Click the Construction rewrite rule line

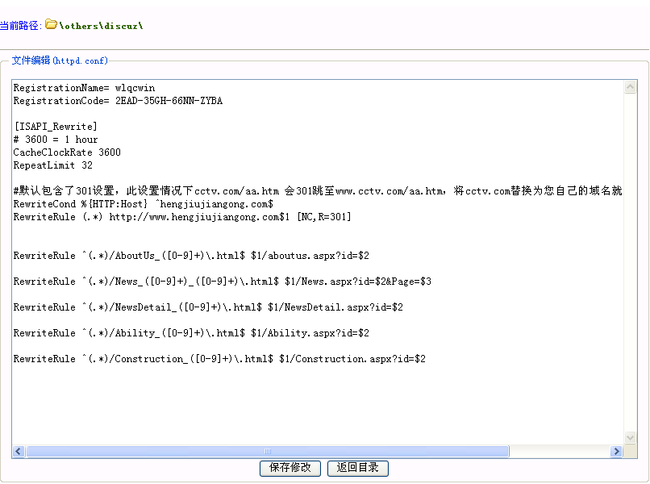pos(219,359)
